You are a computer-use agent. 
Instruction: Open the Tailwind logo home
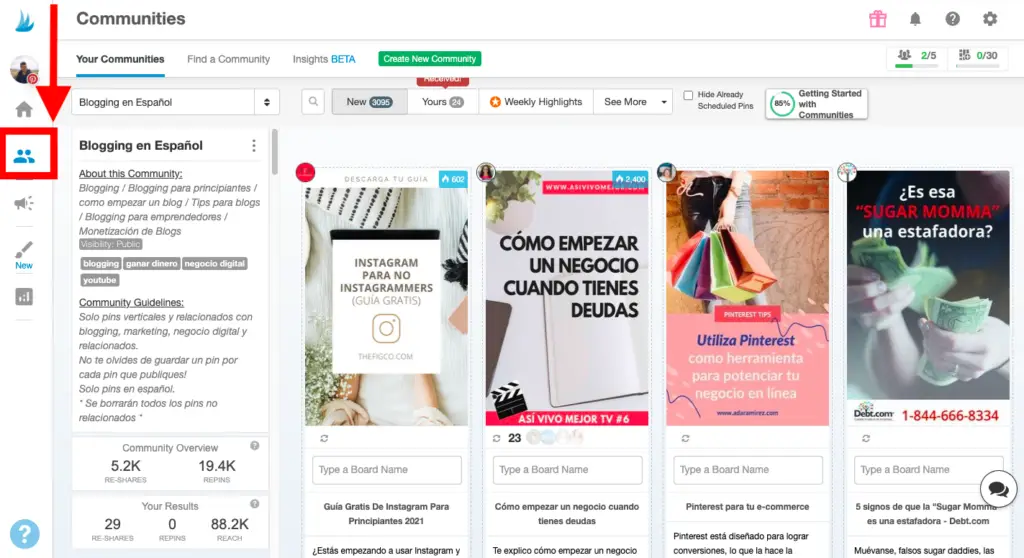click(24, 22)
